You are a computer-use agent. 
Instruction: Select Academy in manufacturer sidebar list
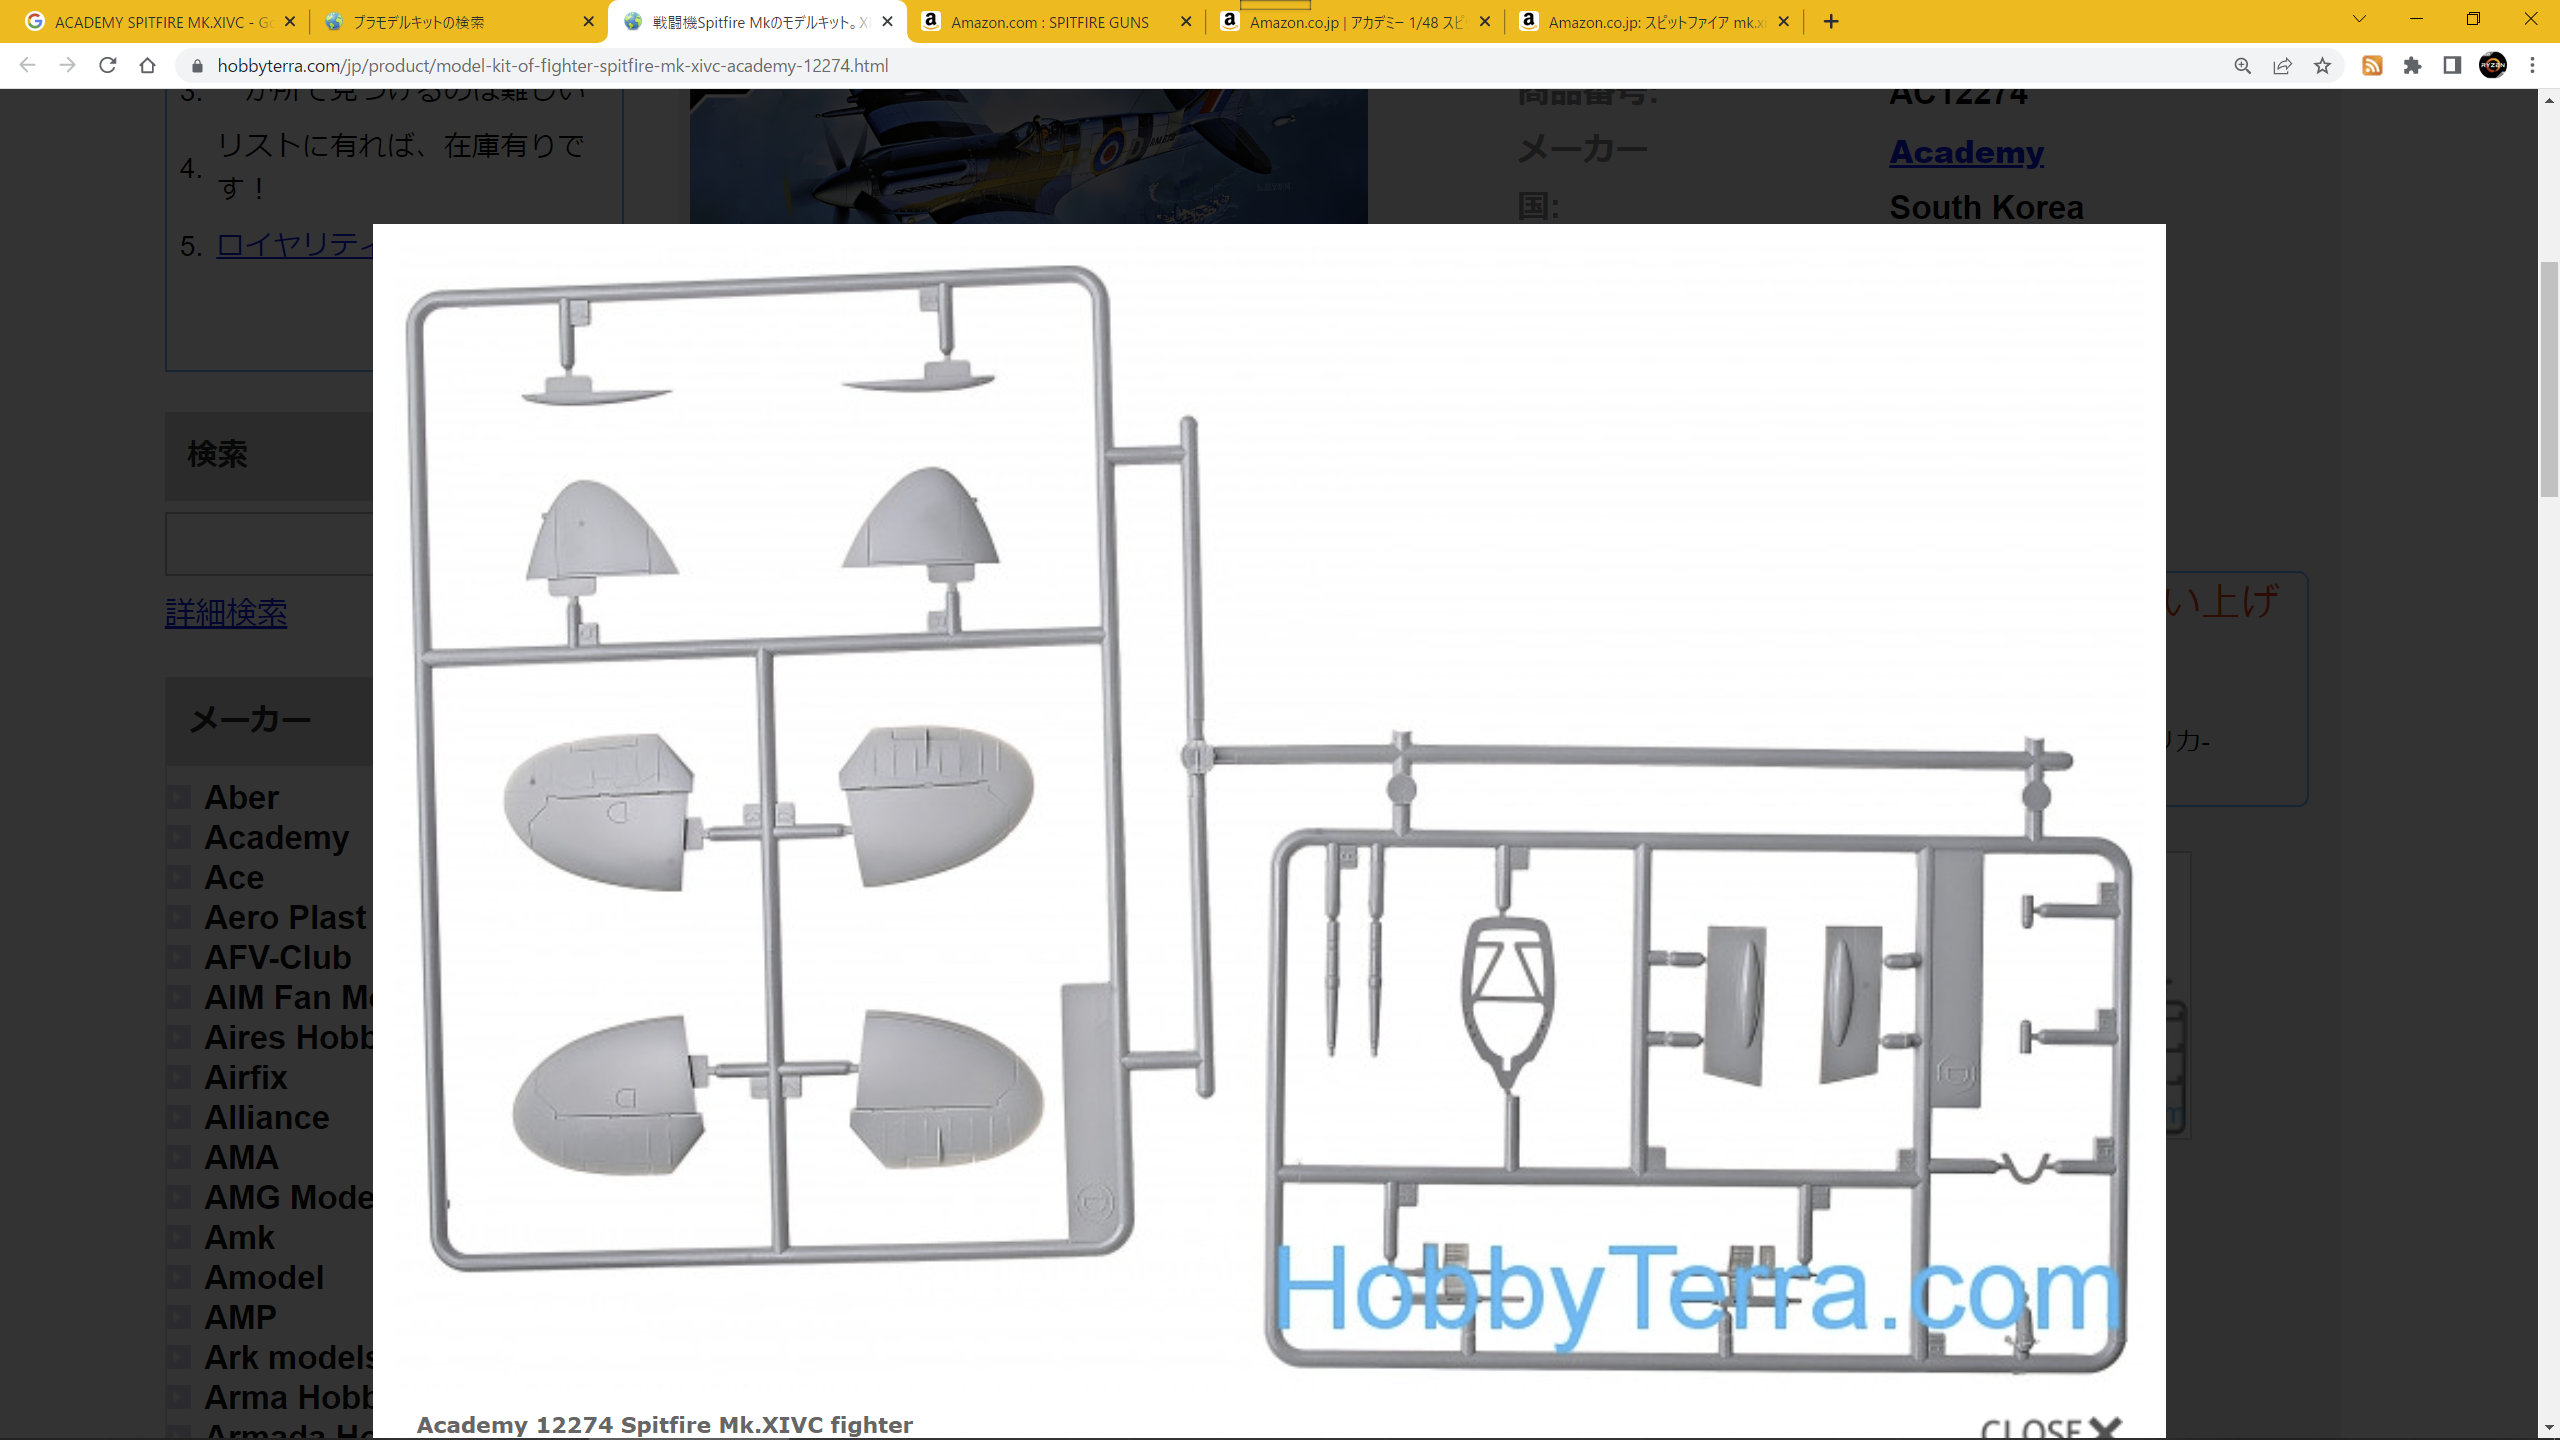[x=277, y=838]
